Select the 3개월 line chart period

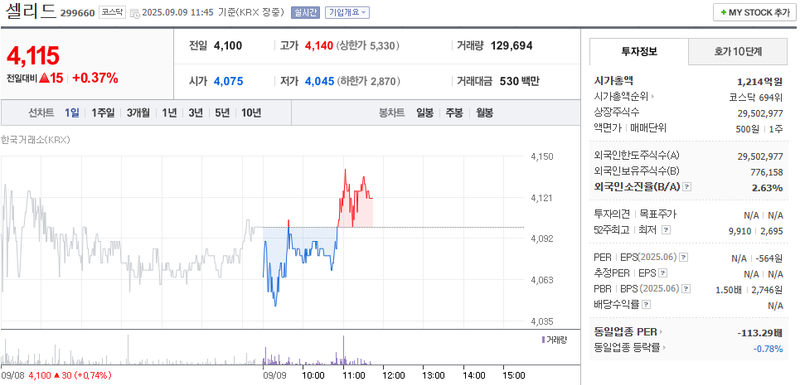coord(138,113)
